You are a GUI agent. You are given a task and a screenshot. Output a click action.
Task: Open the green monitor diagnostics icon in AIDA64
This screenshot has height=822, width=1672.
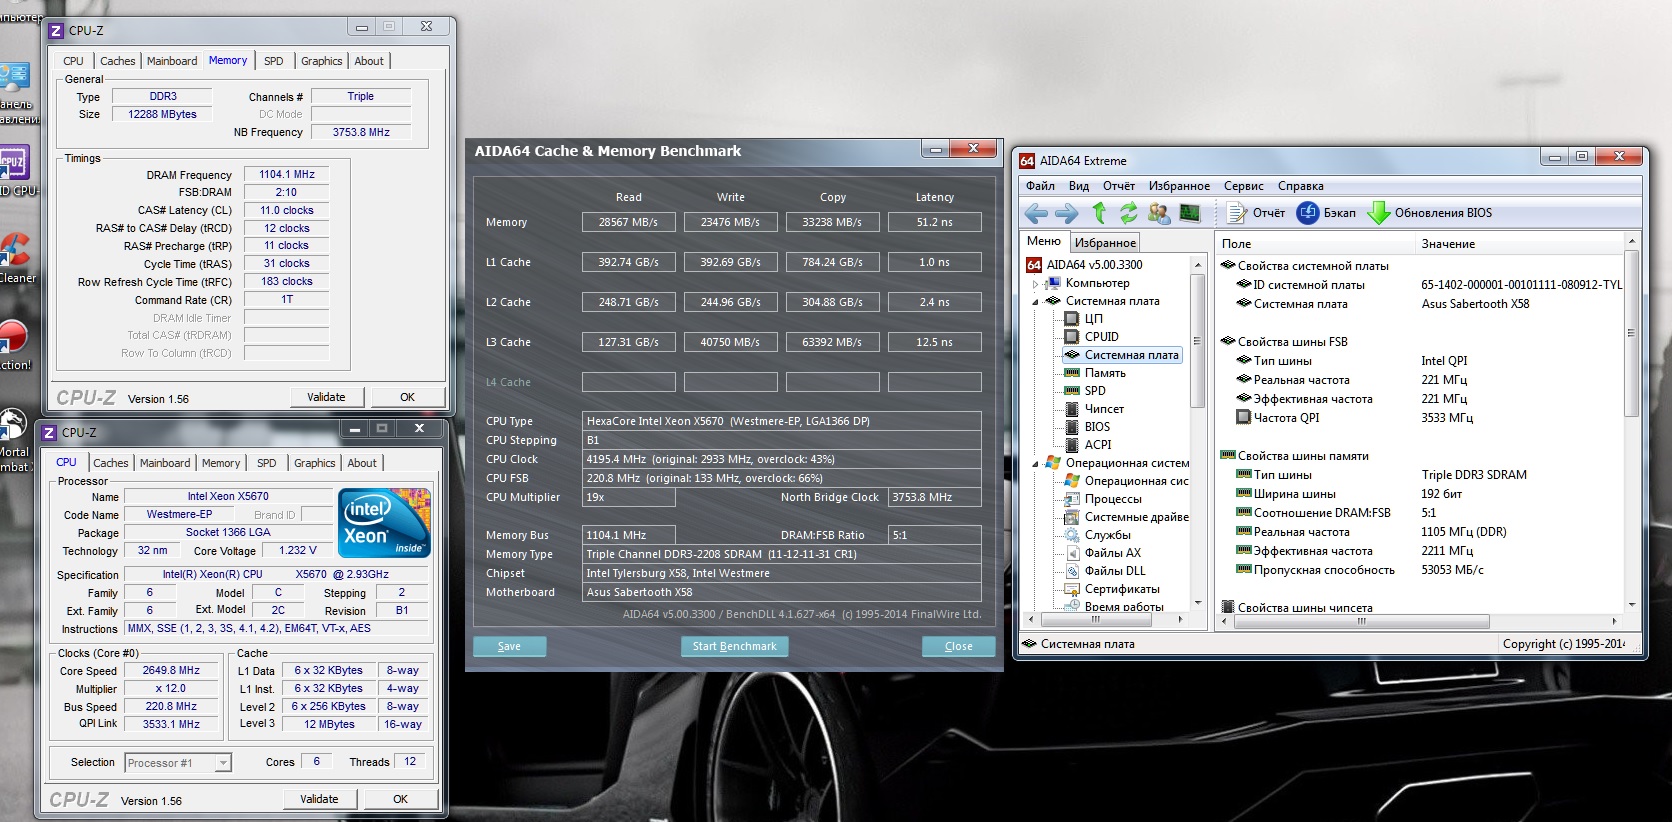1189,213
